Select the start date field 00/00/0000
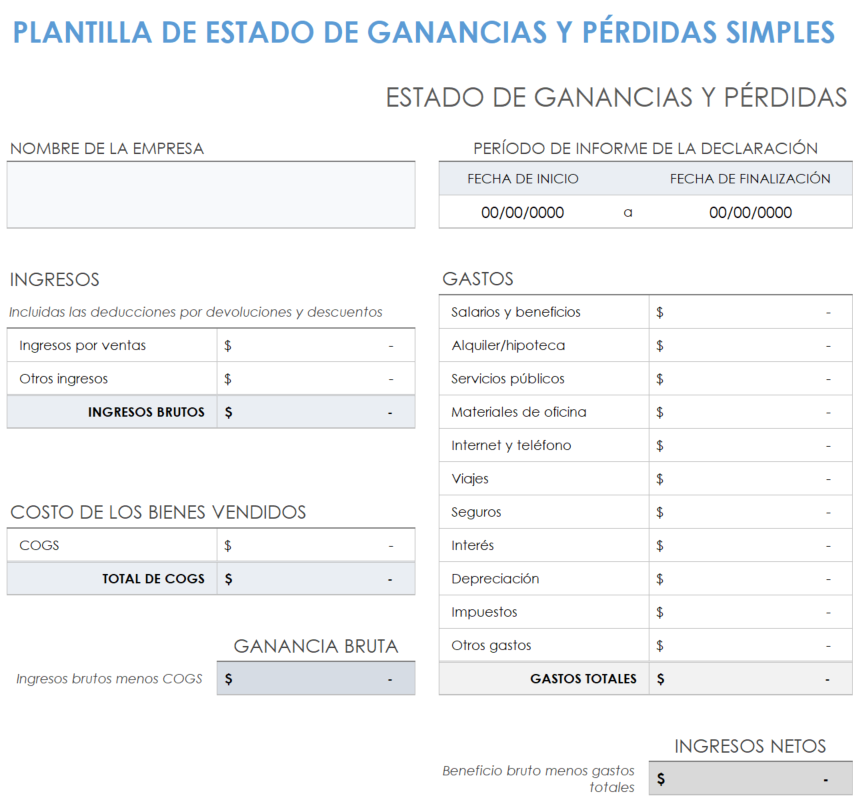 [x=522, y=212]
